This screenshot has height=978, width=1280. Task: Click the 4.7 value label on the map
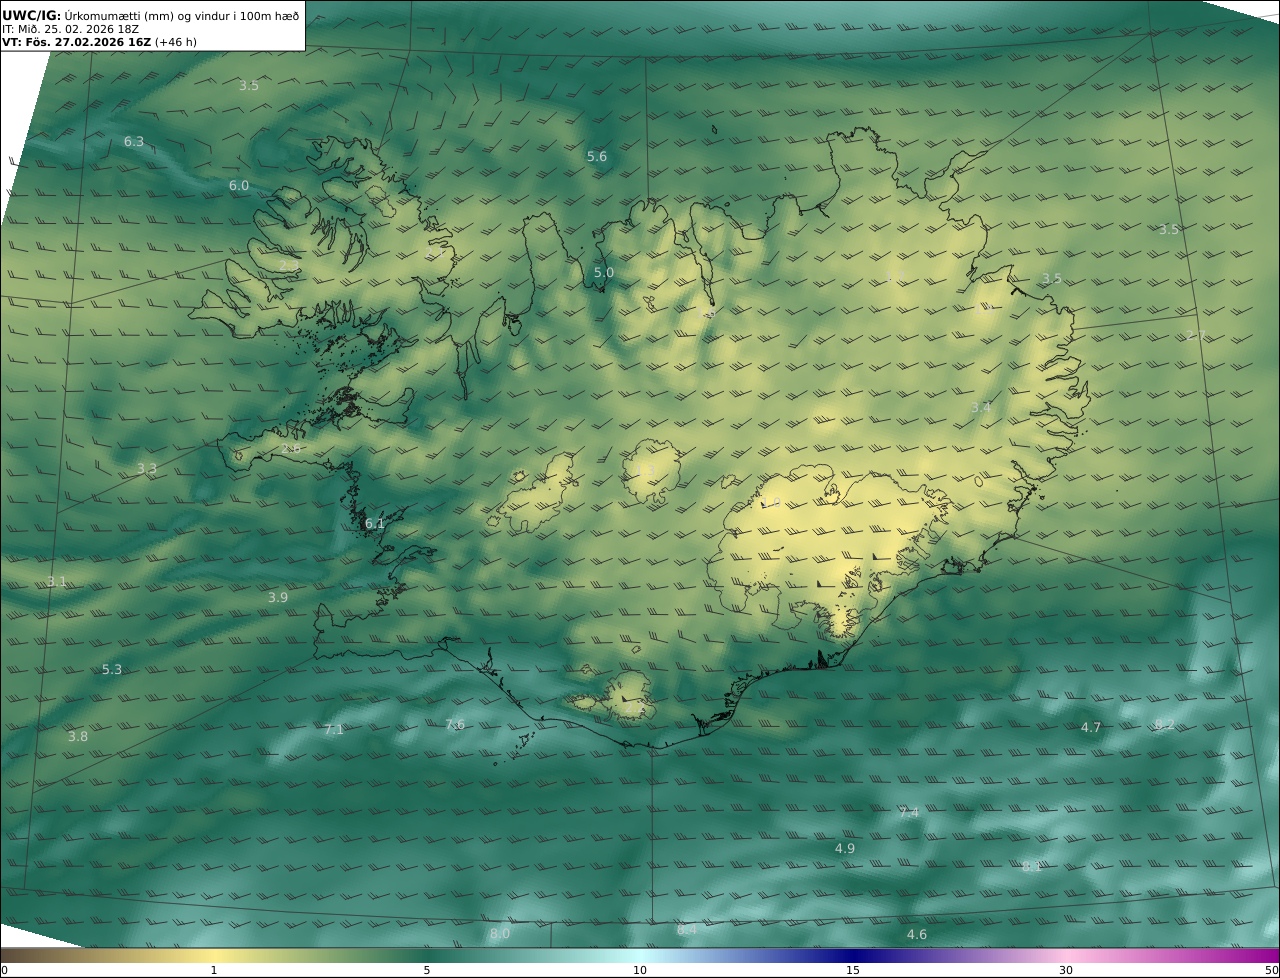click(x=1091, y=728)
